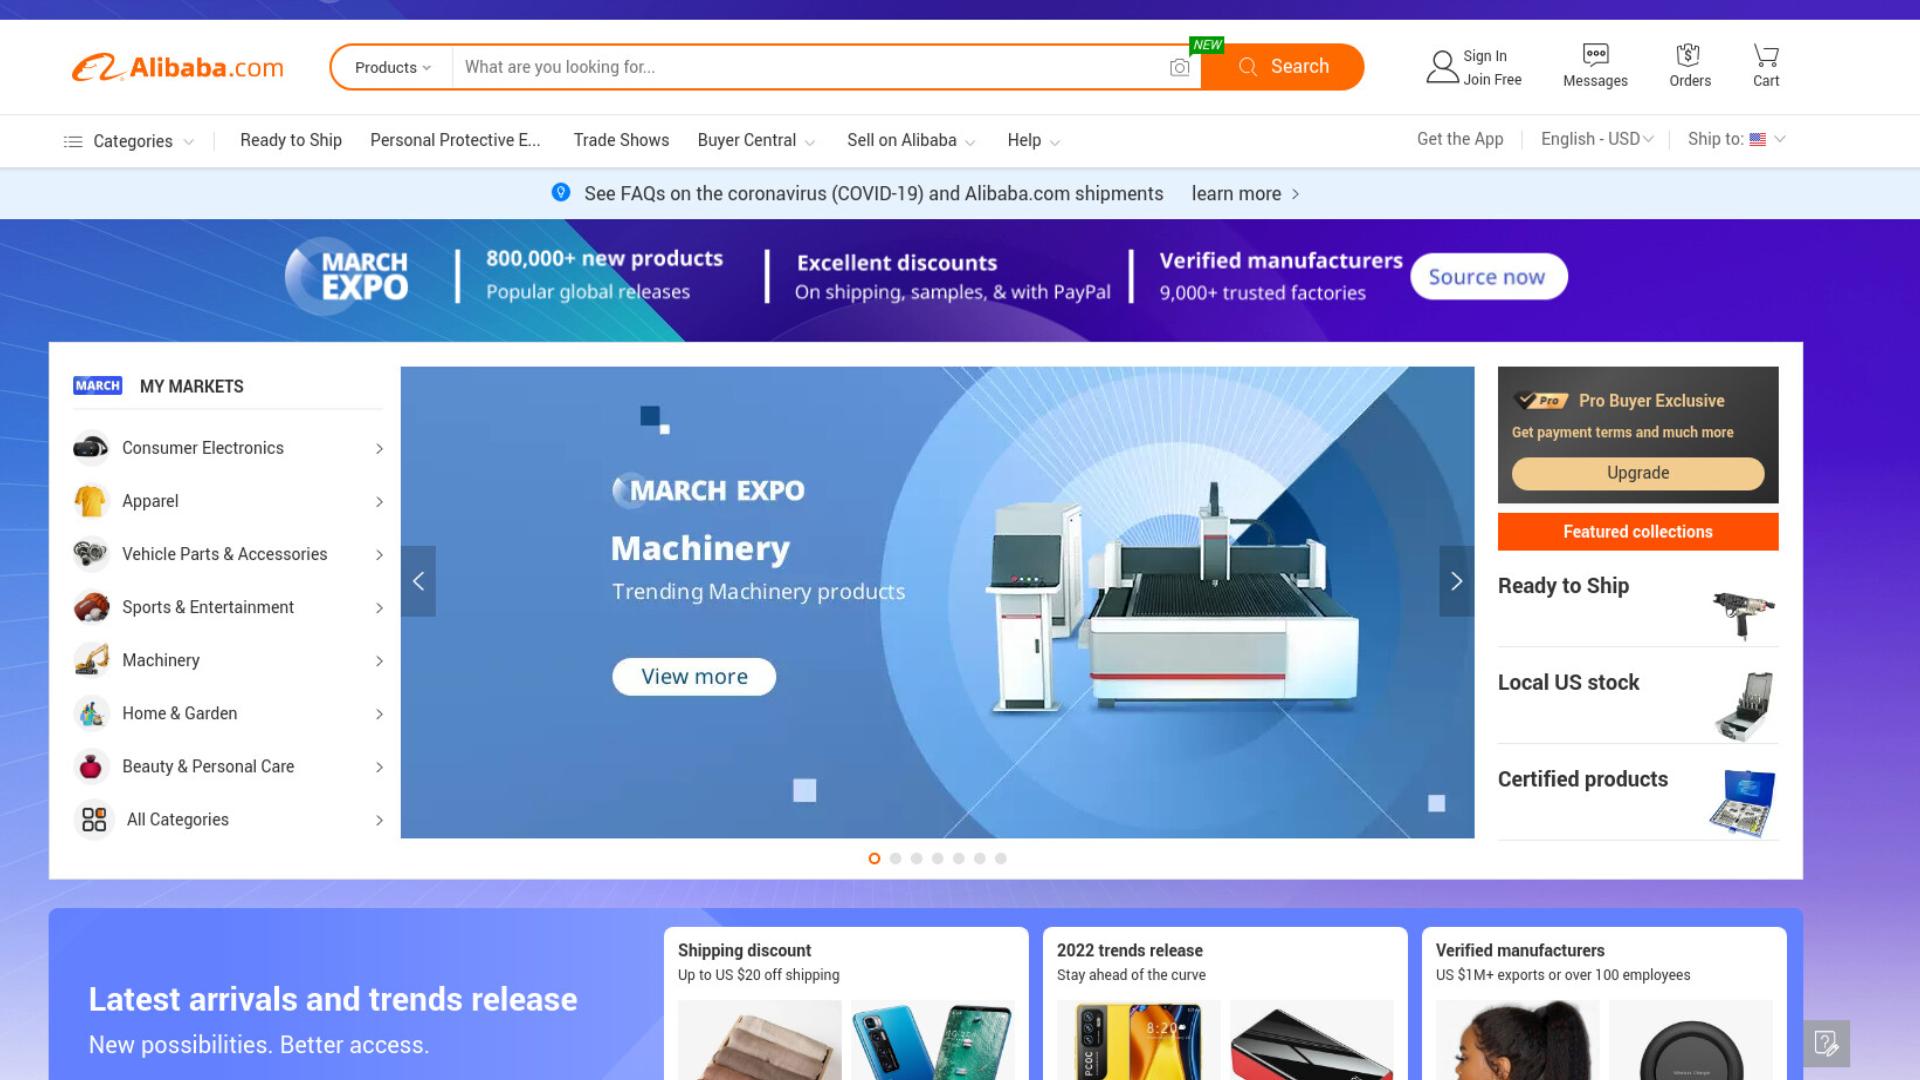Click the Beauty & Personal Care icon
The image size is (1920, 1080).
pos(91,766)
